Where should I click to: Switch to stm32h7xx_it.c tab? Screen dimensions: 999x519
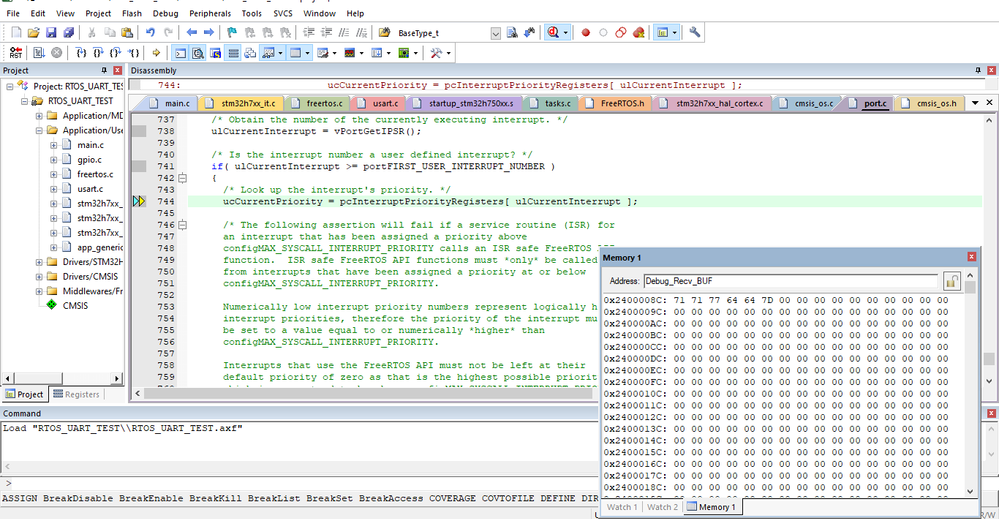[x=241, y=103]
